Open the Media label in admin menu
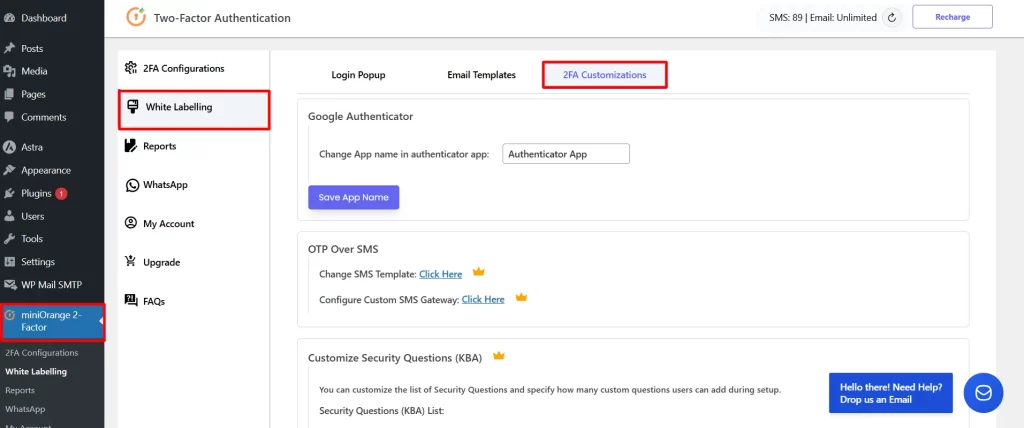The width and height of the screenshot is (1024, 428). pyautogui.click(x=34, y=71)
